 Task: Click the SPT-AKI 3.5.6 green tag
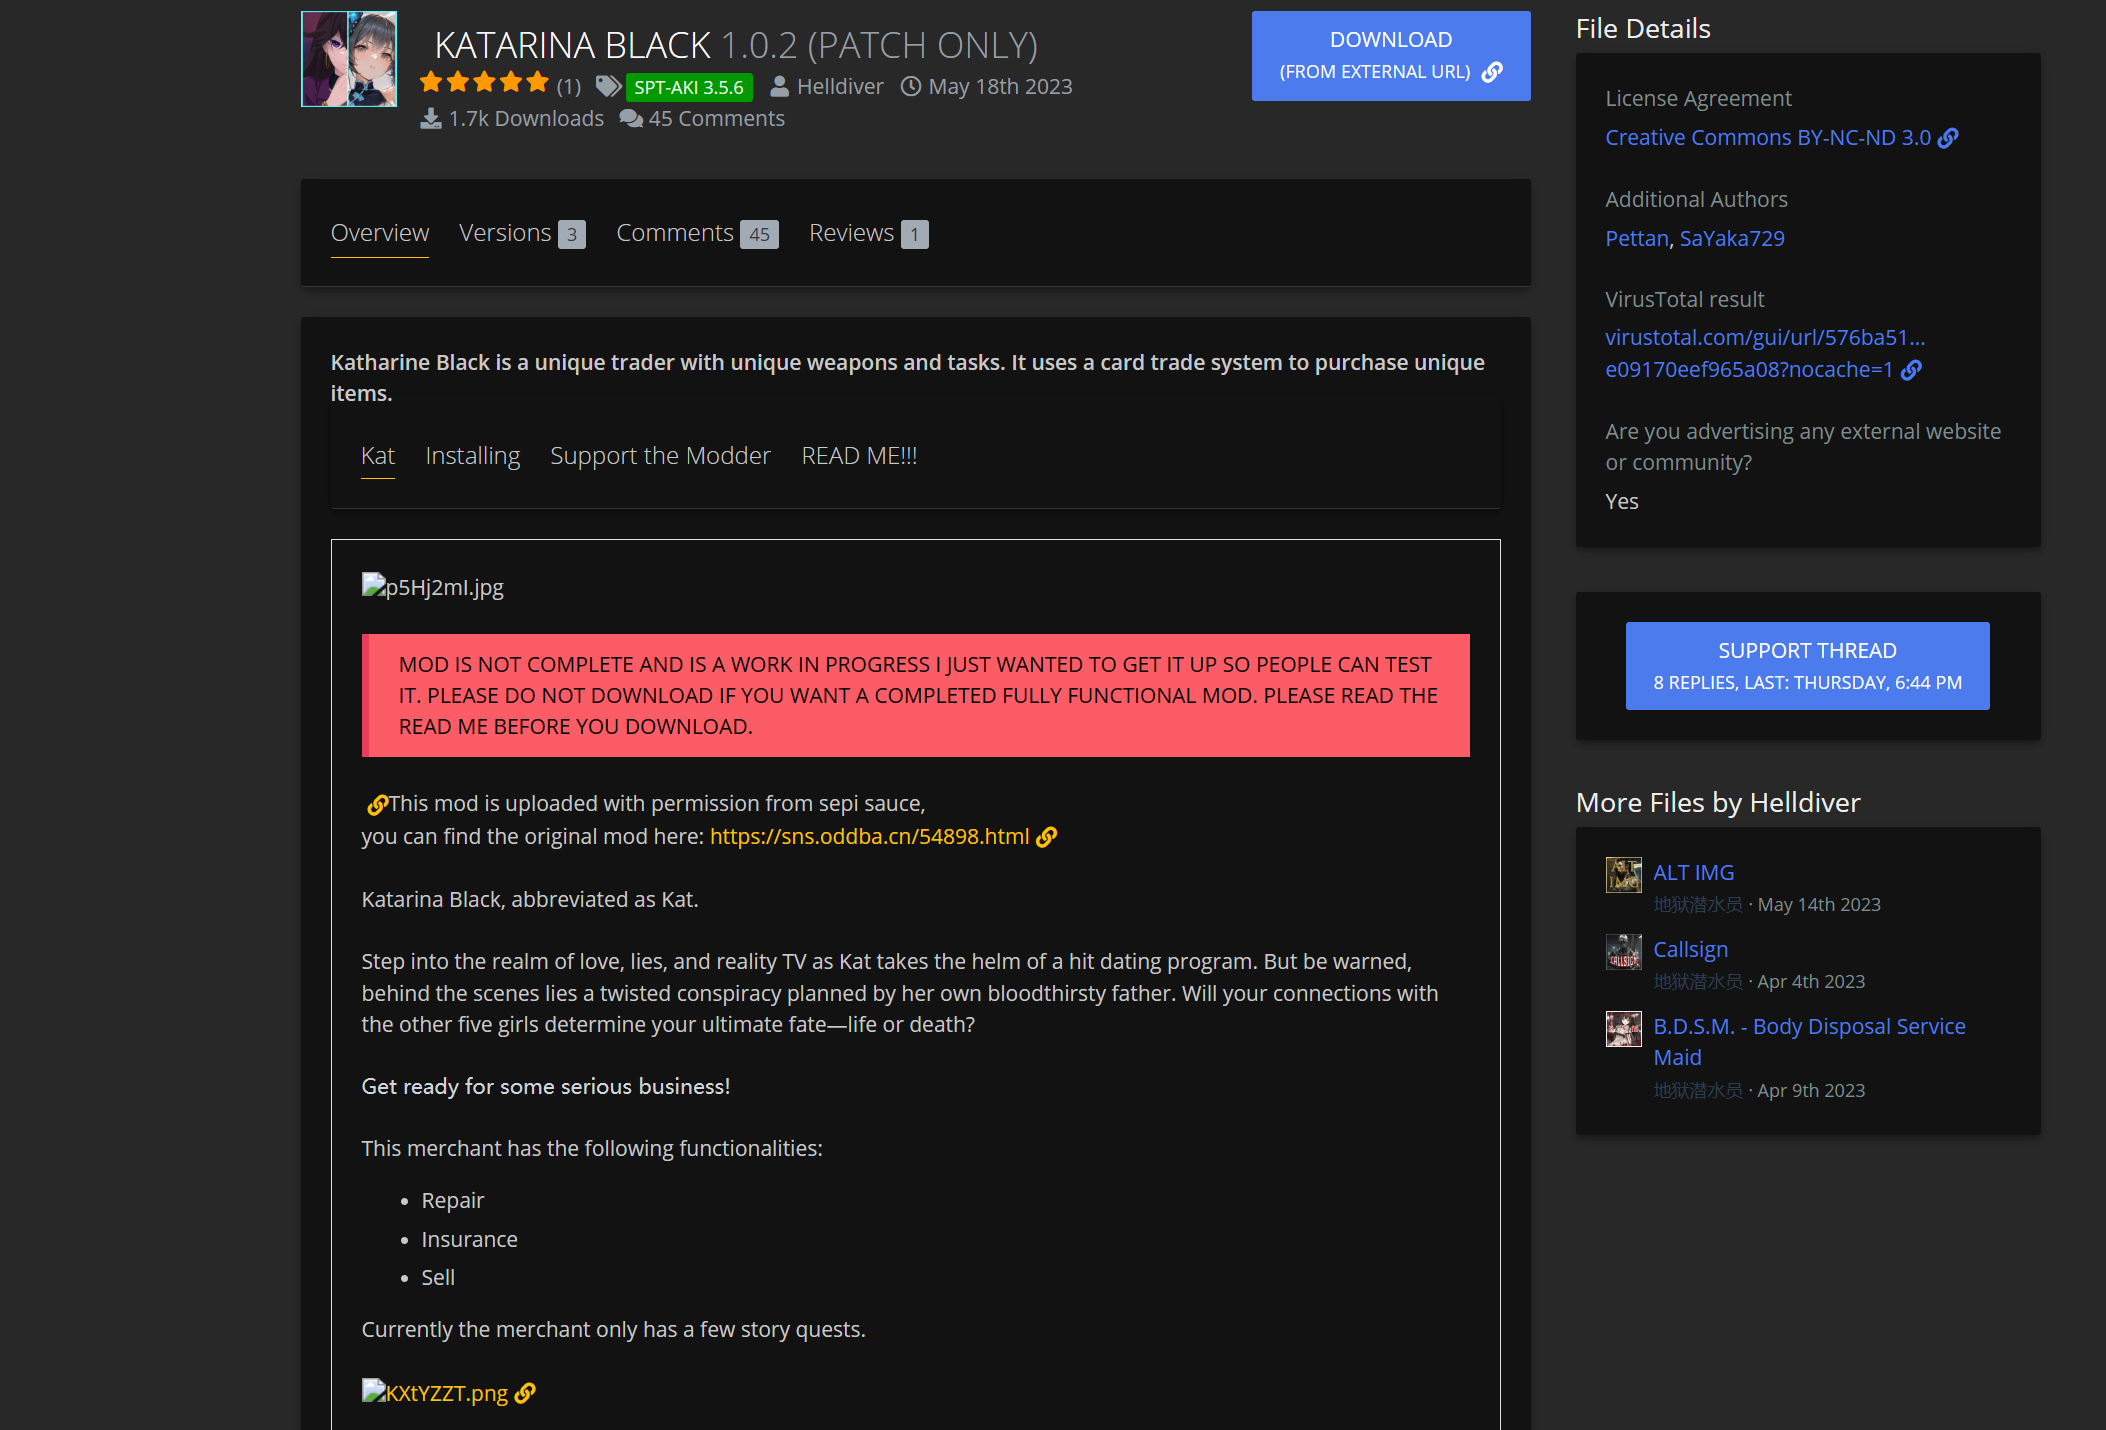click(689, 87)
